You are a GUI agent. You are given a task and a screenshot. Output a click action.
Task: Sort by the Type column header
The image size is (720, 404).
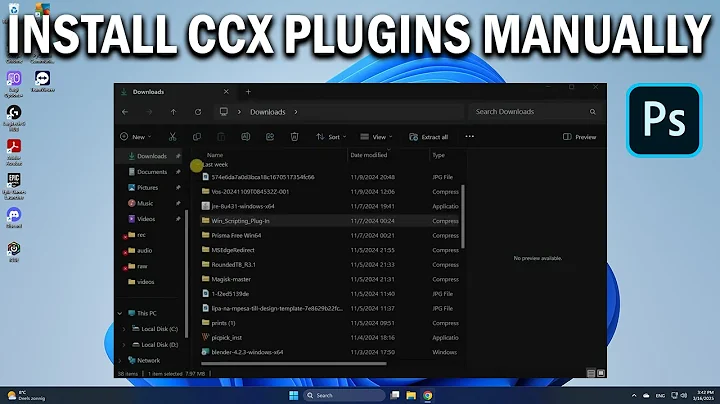coord(439,155)
